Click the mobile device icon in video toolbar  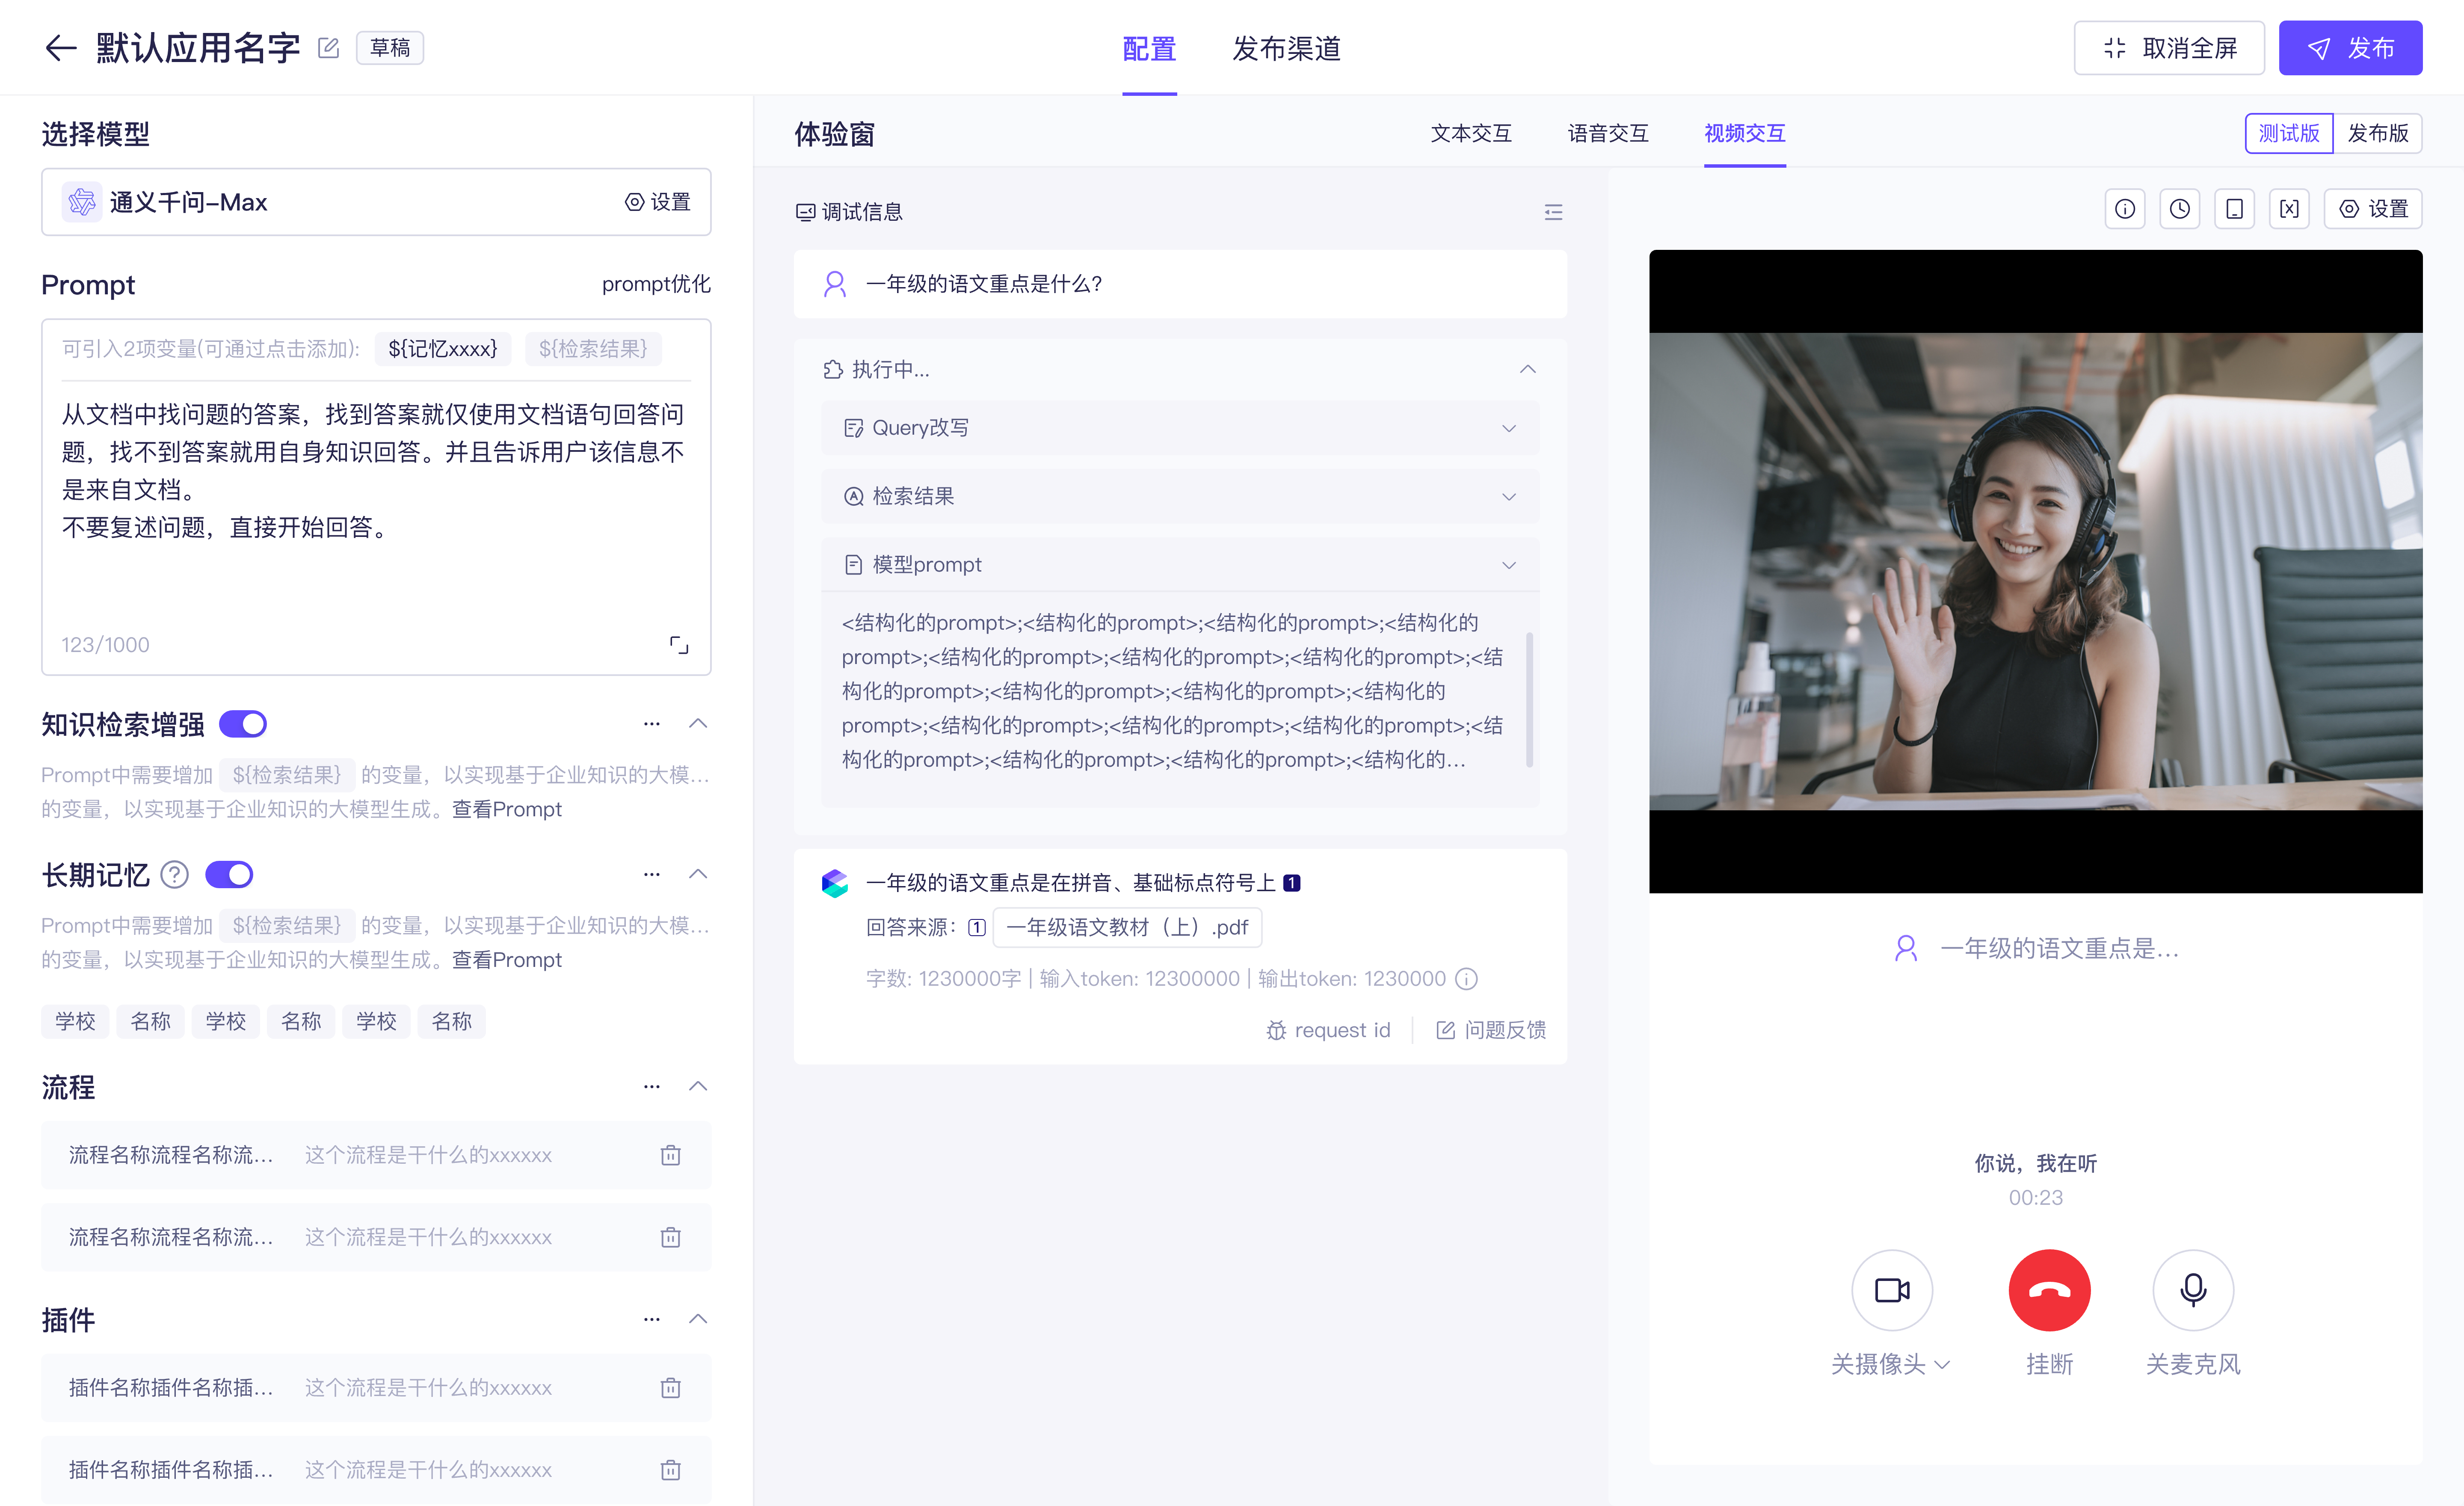2235,208
